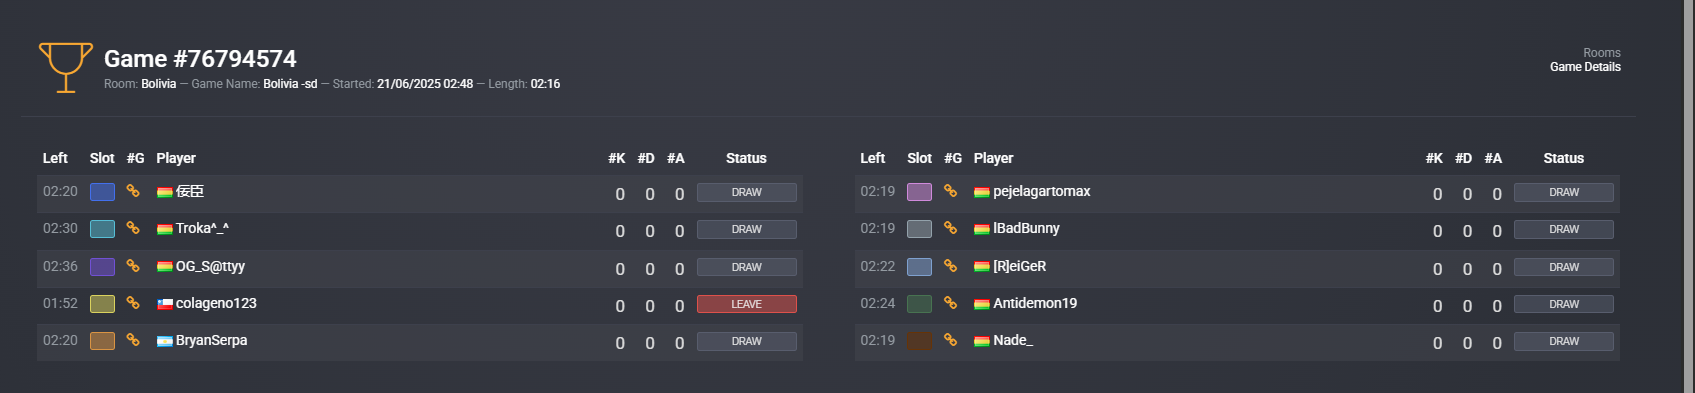Click DRAW status for IBadBunny
Viewport: 1695px width, 393px height.
[x=1564, y=229]
